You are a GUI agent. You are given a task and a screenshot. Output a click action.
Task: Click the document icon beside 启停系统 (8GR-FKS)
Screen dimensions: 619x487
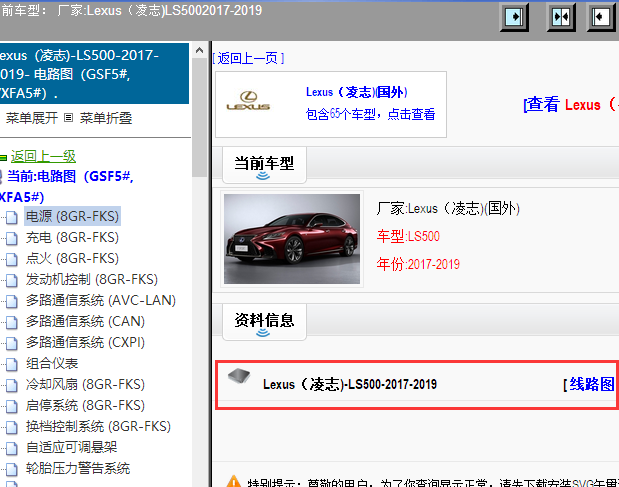12,406
